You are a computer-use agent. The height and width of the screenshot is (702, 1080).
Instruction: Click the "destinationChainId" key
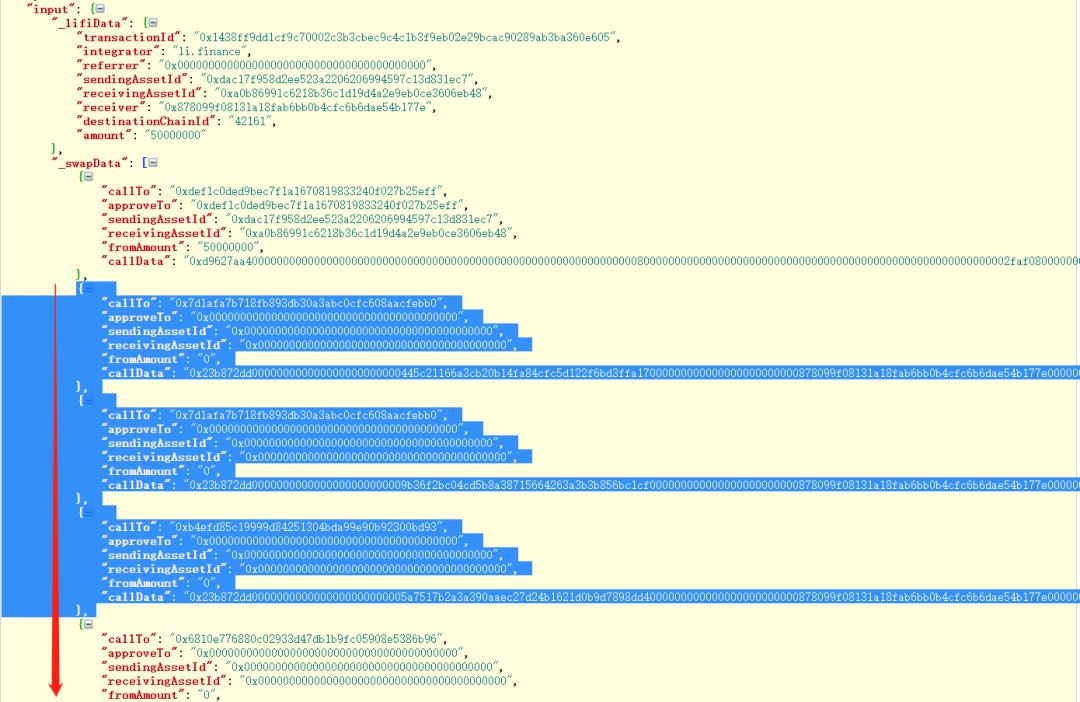click(x=146, y=121)
